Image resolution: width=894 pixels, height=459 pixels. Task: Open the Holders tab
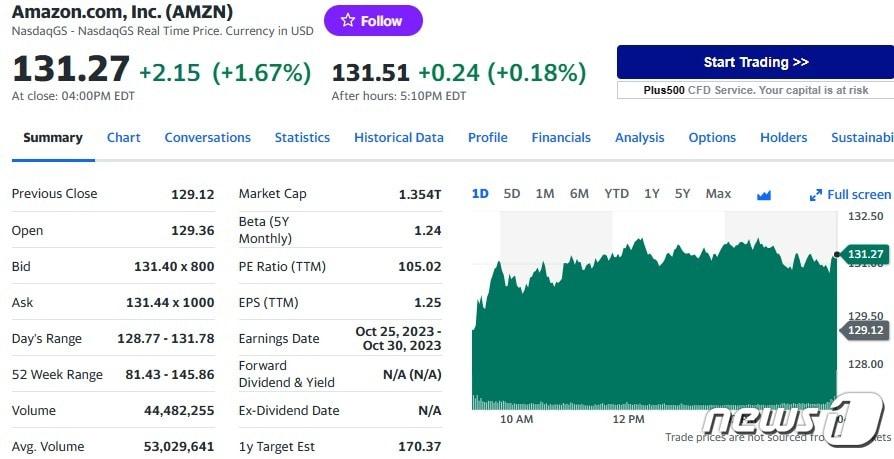click(783, 138)
